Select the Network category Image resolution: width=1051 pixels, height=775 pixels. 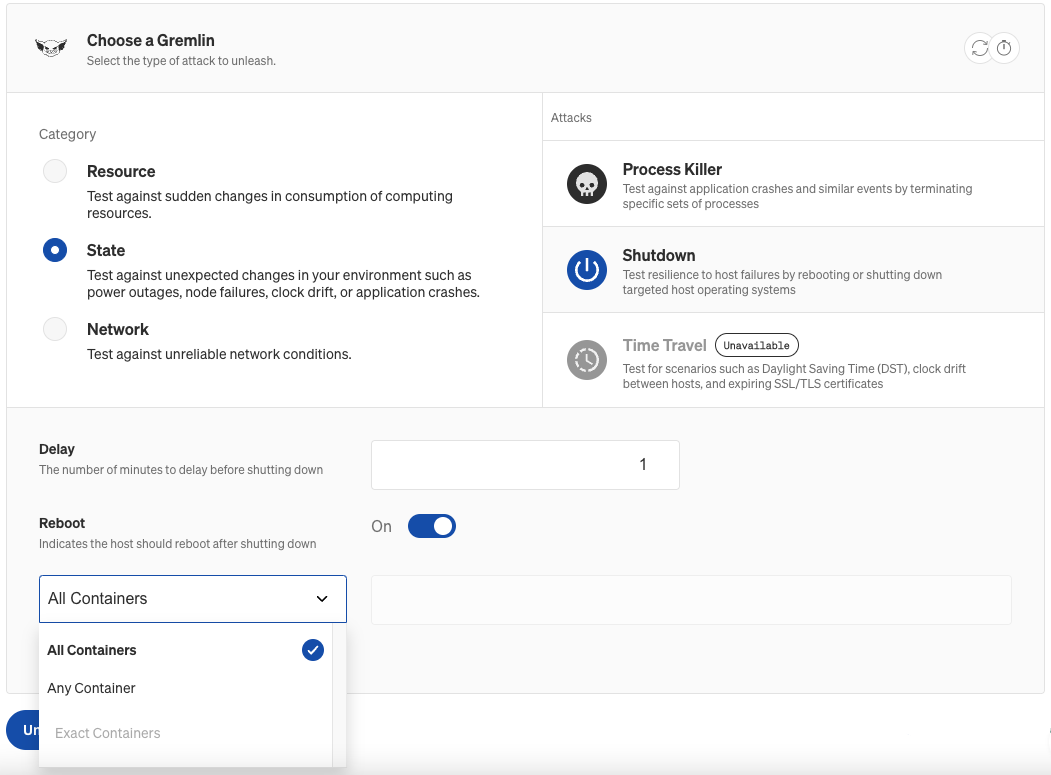55,328
